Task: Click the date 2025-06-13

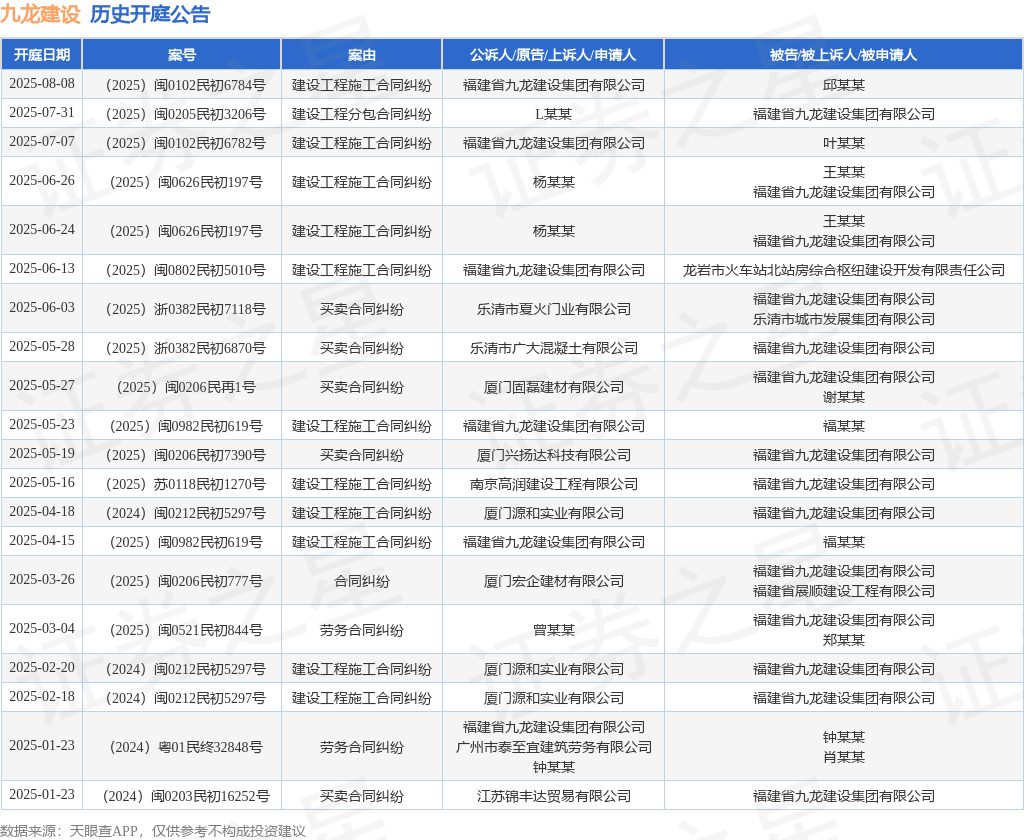Action: pyautogui.click(x=42, y=268)
